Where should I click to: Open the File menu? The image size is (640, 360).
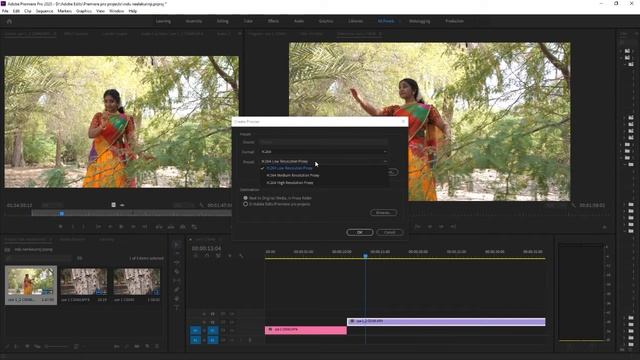pos(5,11)
